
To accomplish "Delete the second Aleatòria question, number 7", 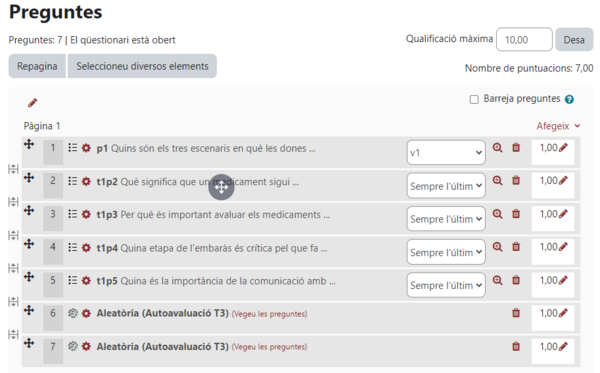I will 516,347.
